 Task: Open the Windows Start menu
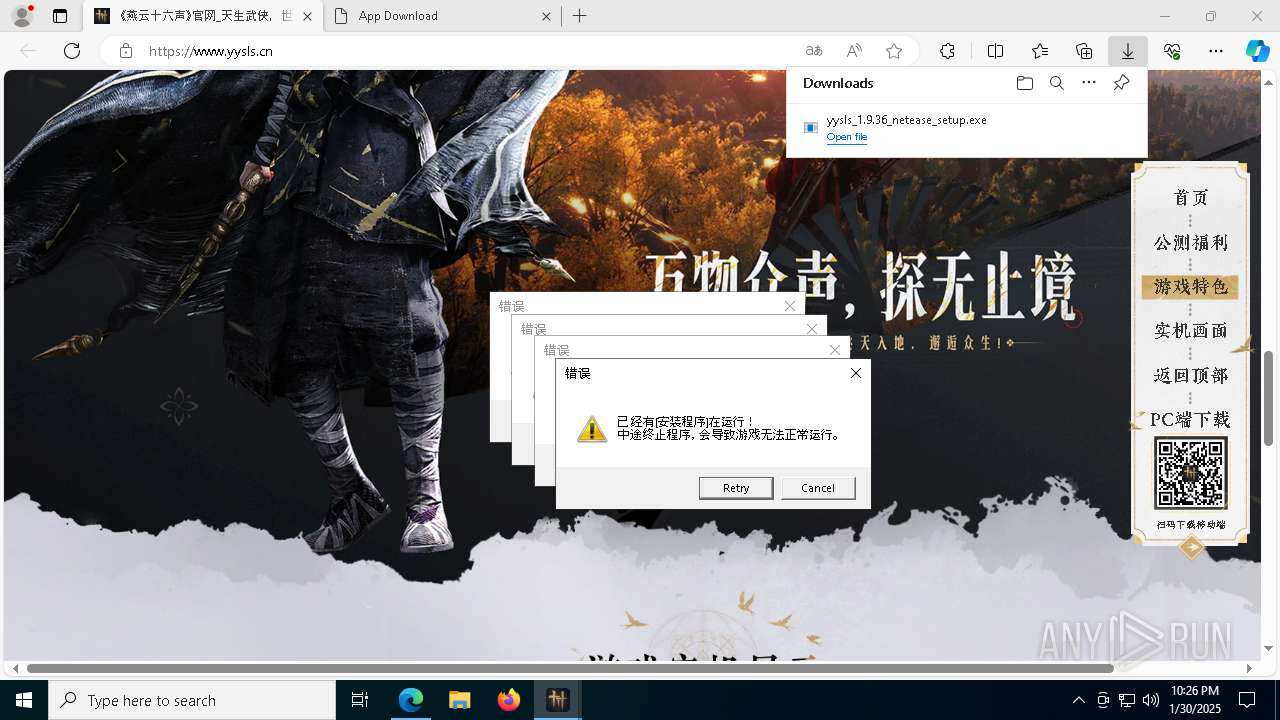click(24, 700)
